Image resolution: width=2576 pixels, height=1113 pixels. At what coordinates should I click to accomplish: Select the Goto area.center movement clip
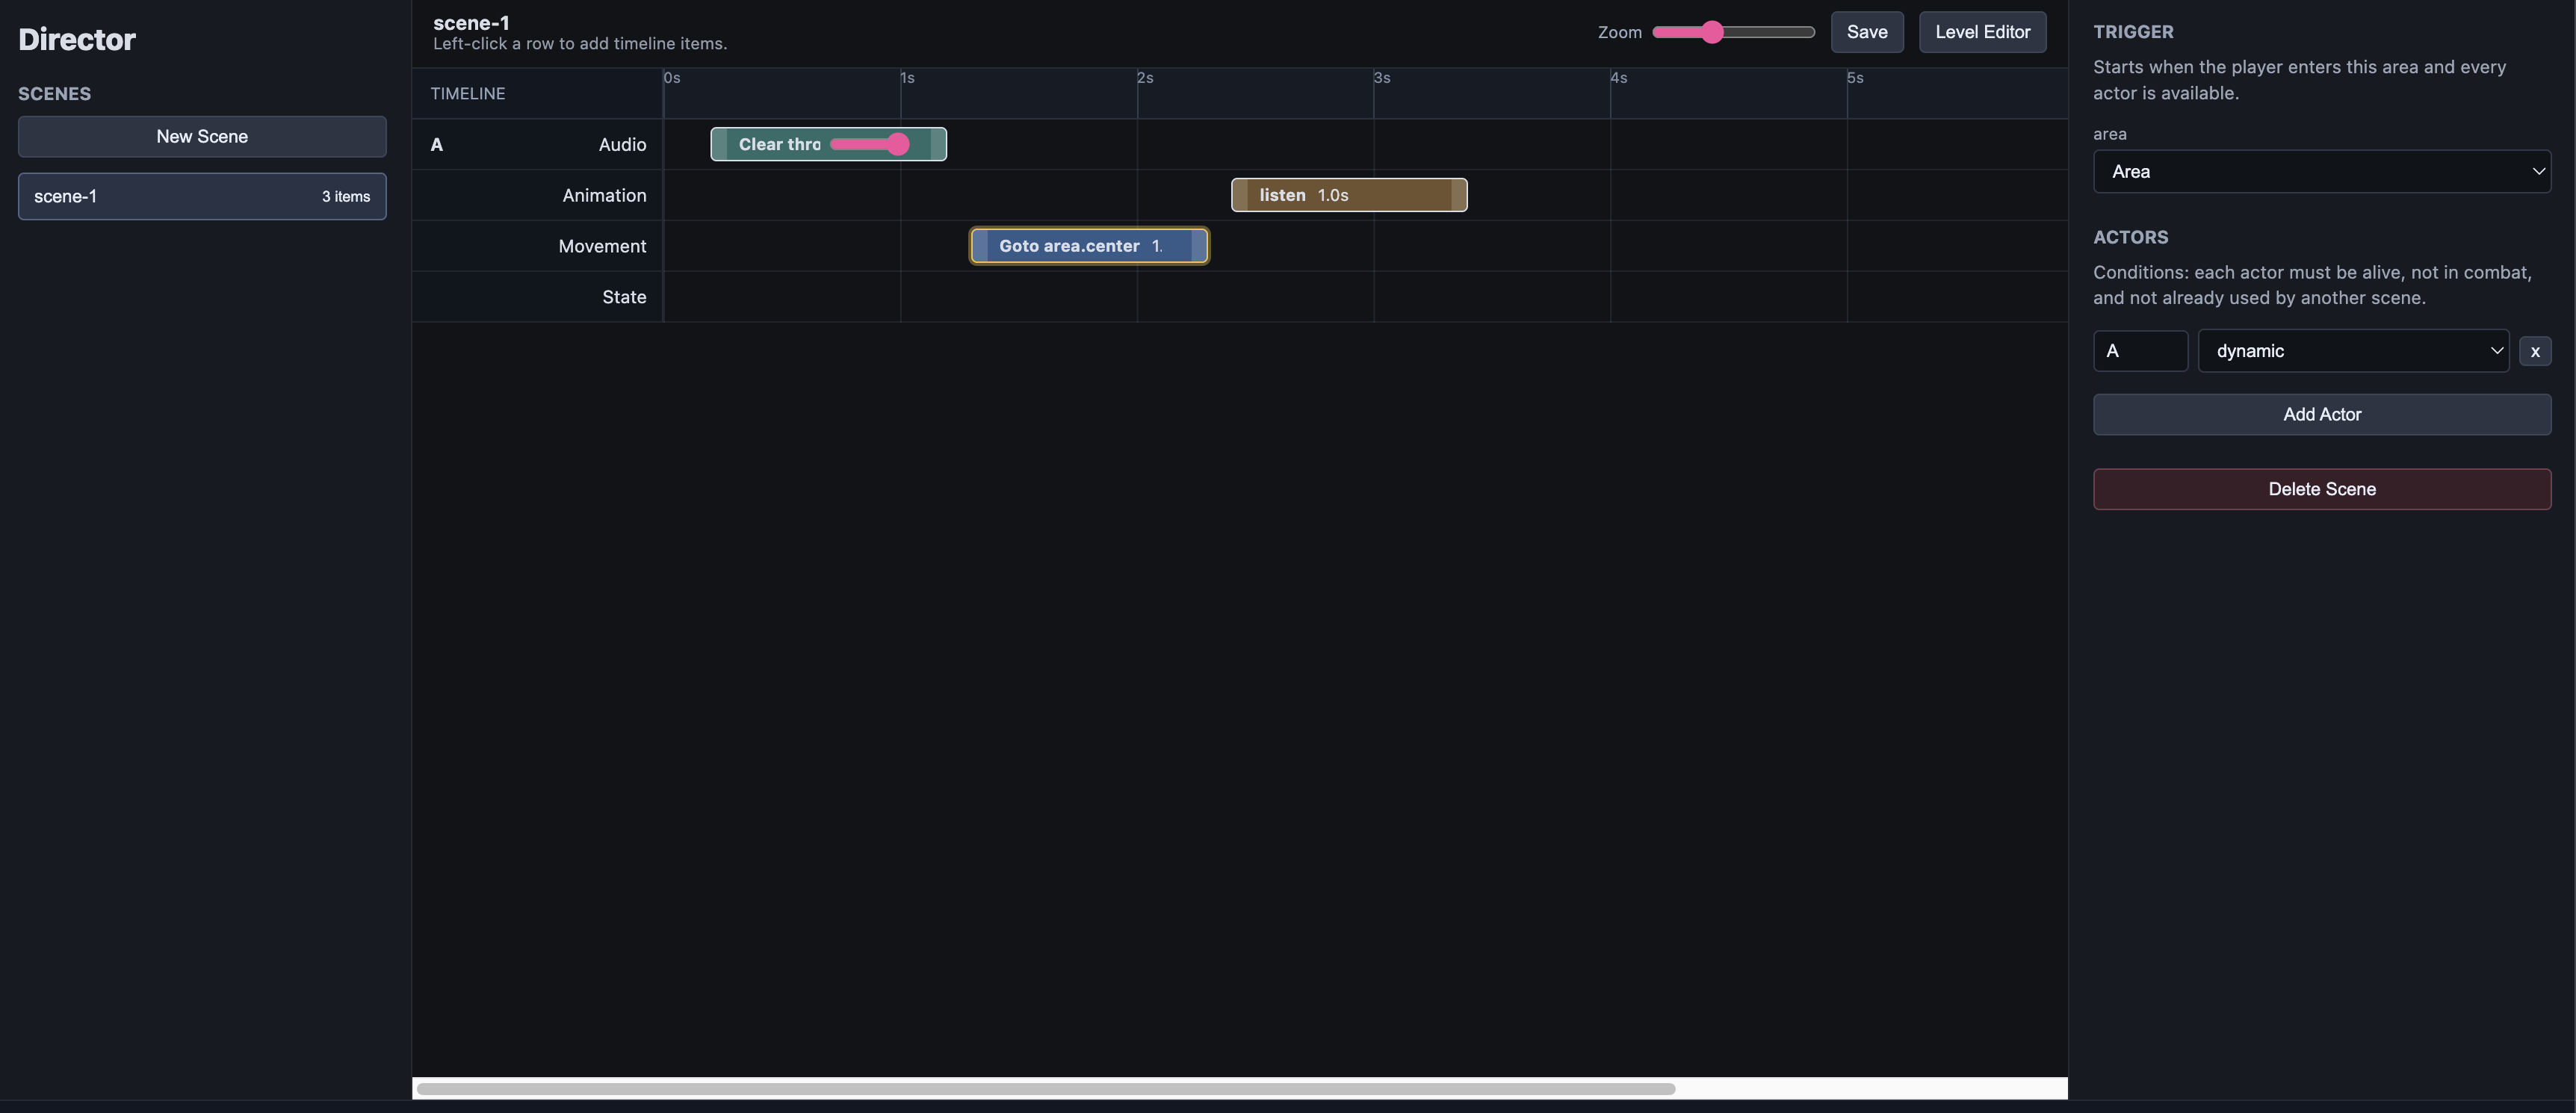click(1089, 246)
